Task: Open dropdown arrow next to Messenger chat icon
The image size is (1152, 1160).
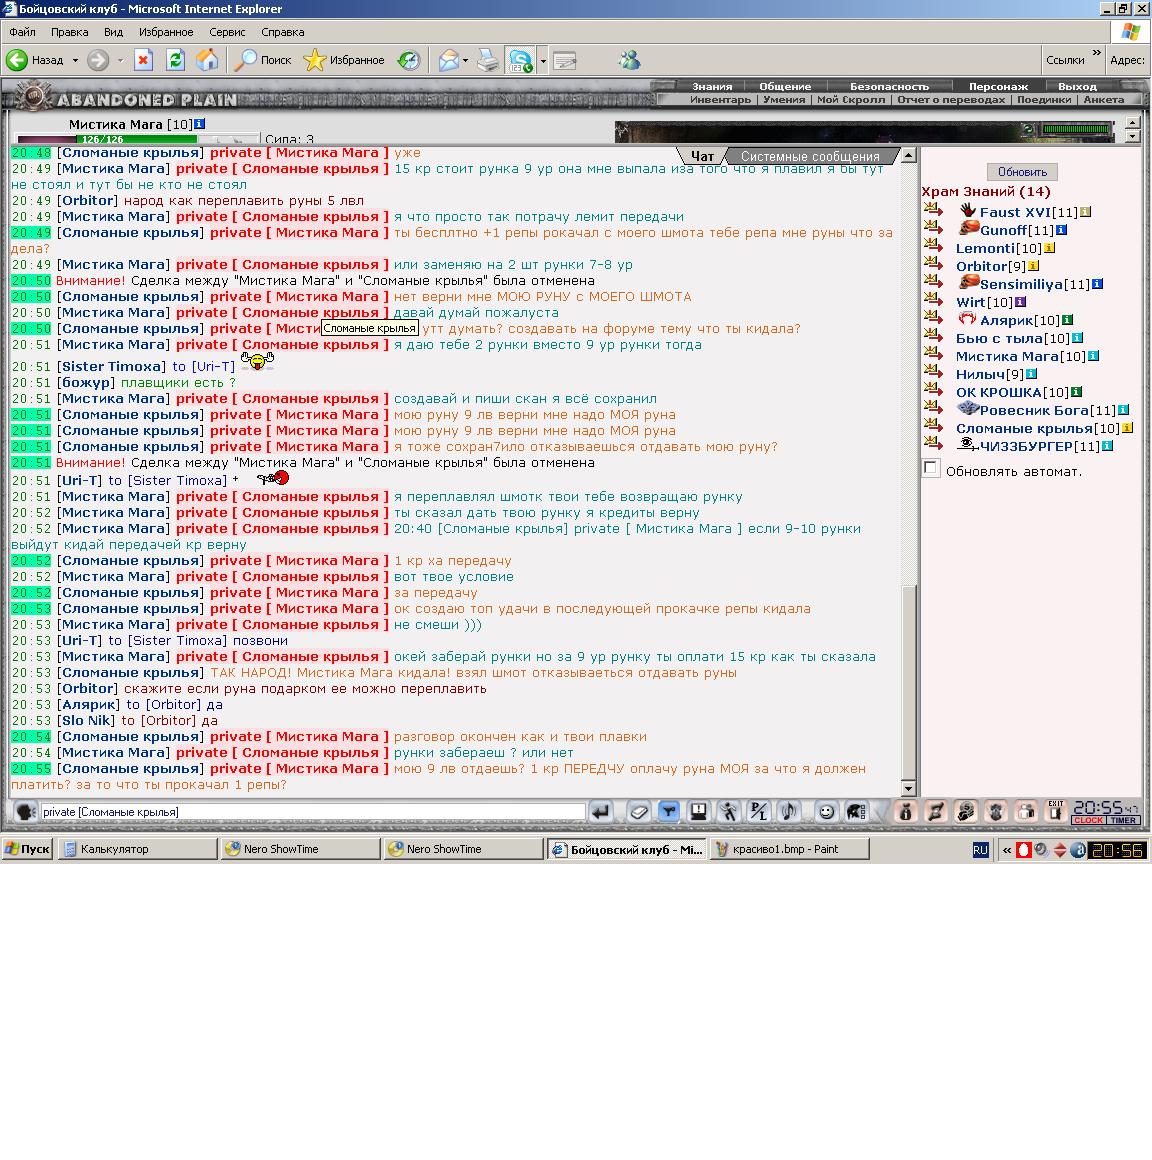Action: pyautogui.click(x=543, y=60)
